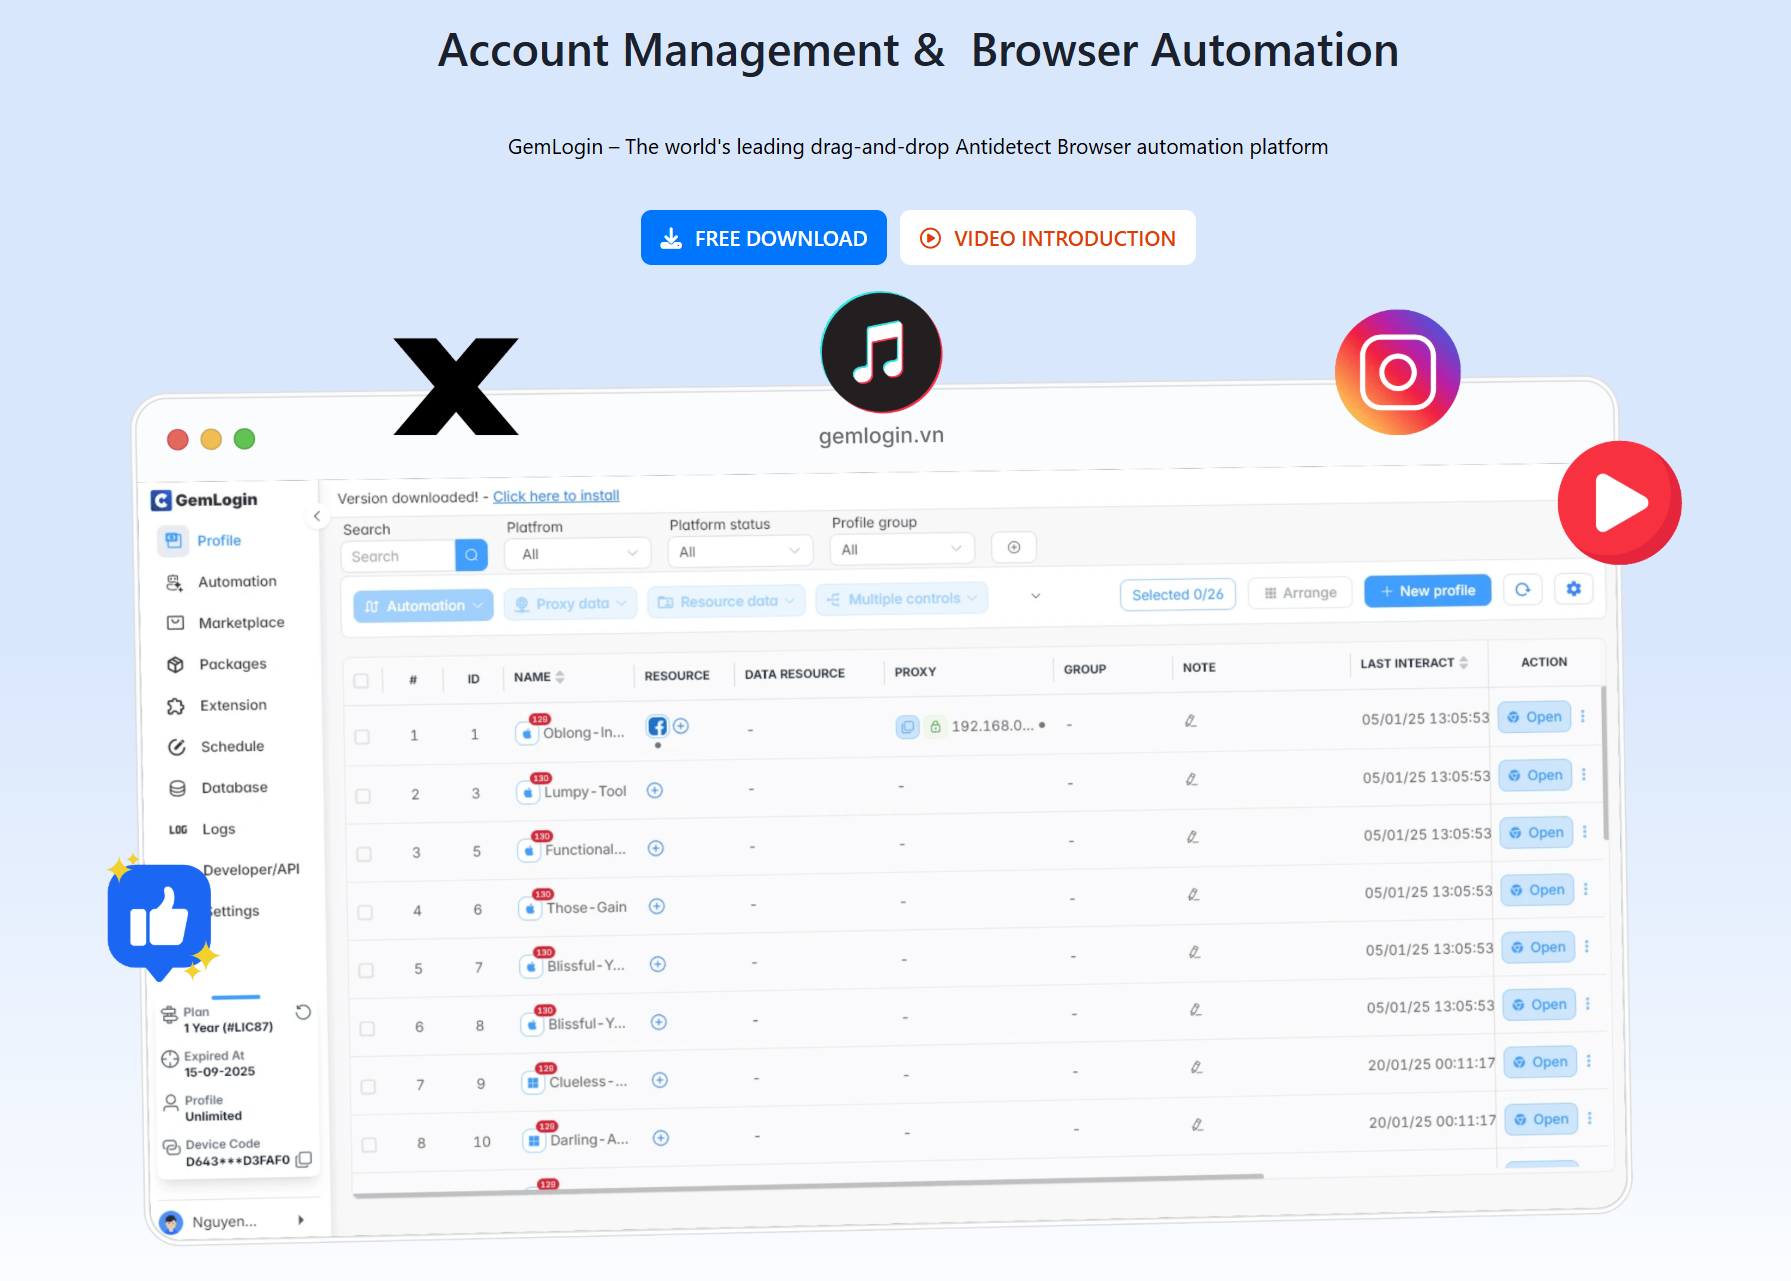Refresh the Plan info icon

(304, 1012)
